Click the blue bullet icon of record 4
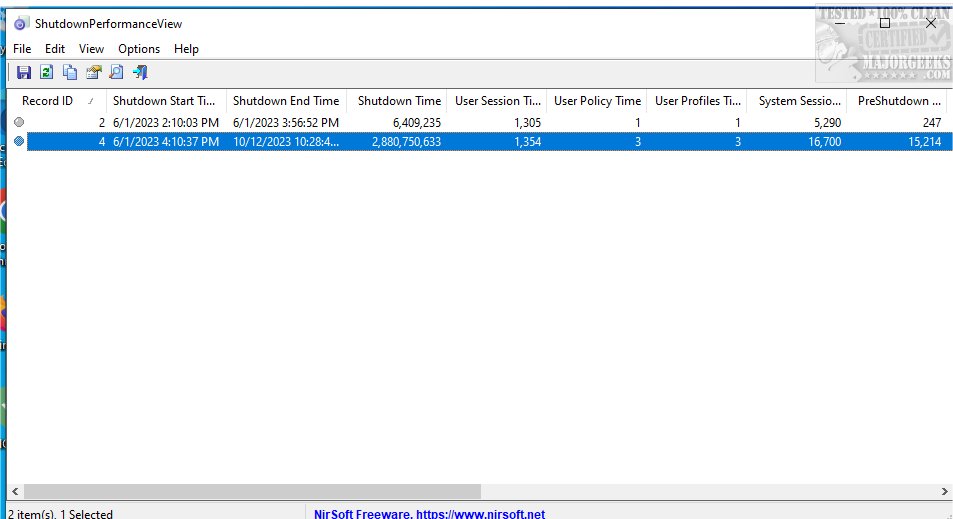The height and width of the screenshot is (519, 953). point(19,142)
